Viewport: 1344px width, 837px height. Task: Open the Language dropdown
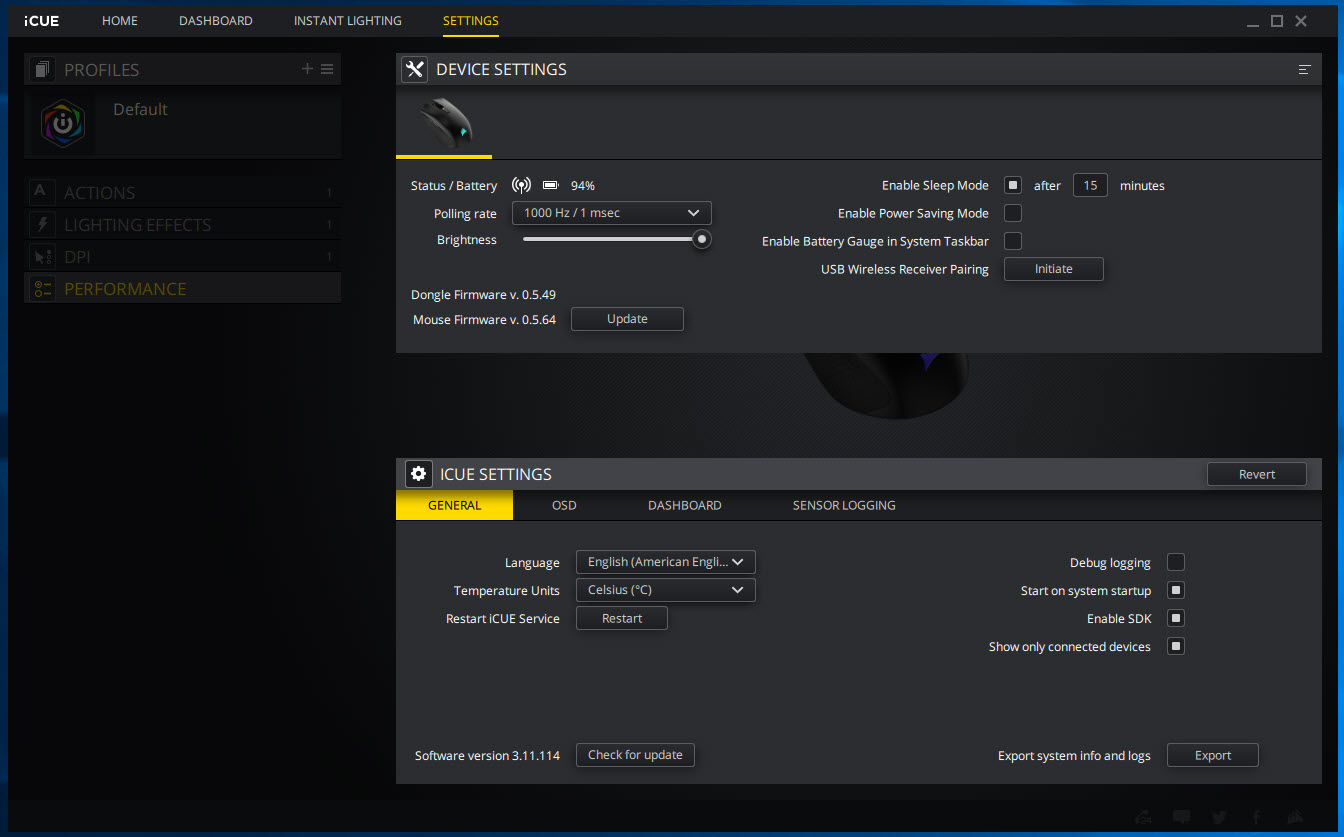[666, 562]
